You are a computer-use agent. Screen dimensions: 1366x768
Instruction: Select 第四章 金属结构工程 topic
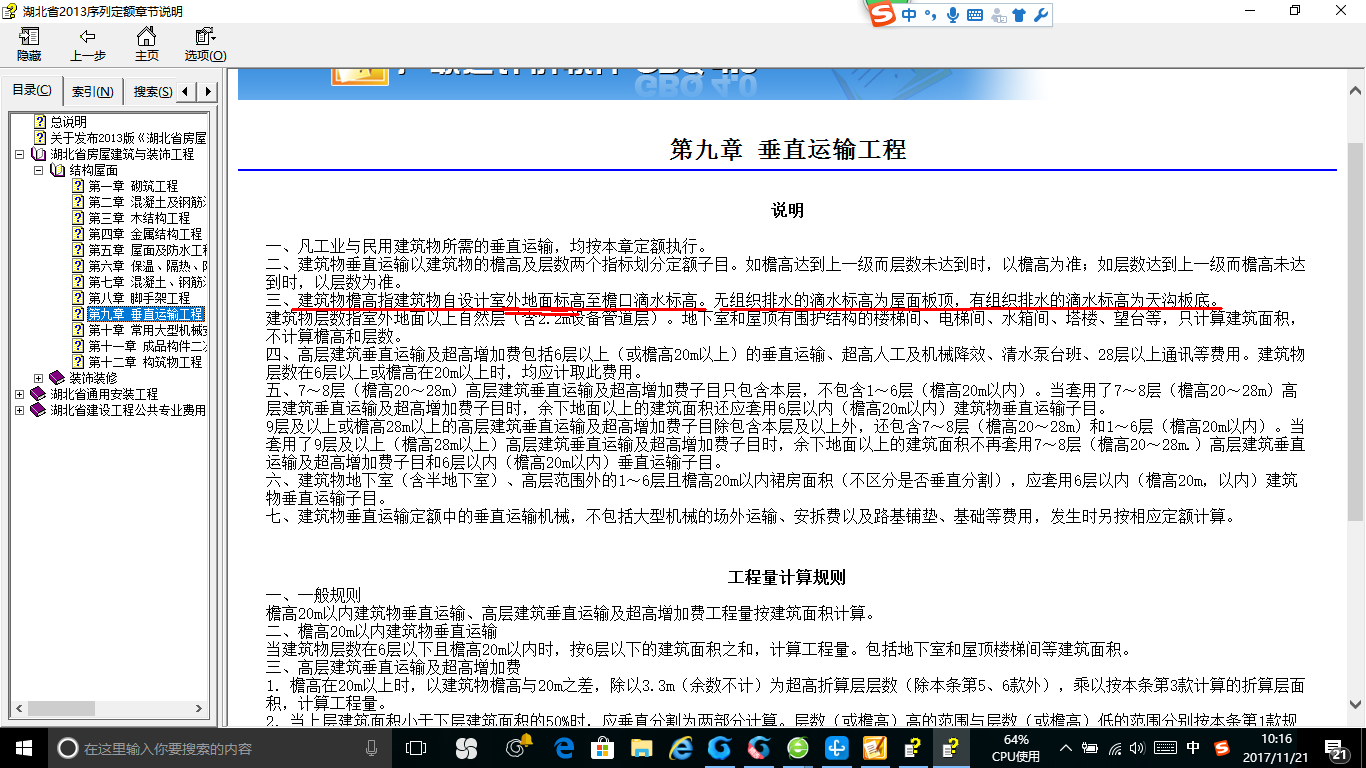[x=145, y=234]
